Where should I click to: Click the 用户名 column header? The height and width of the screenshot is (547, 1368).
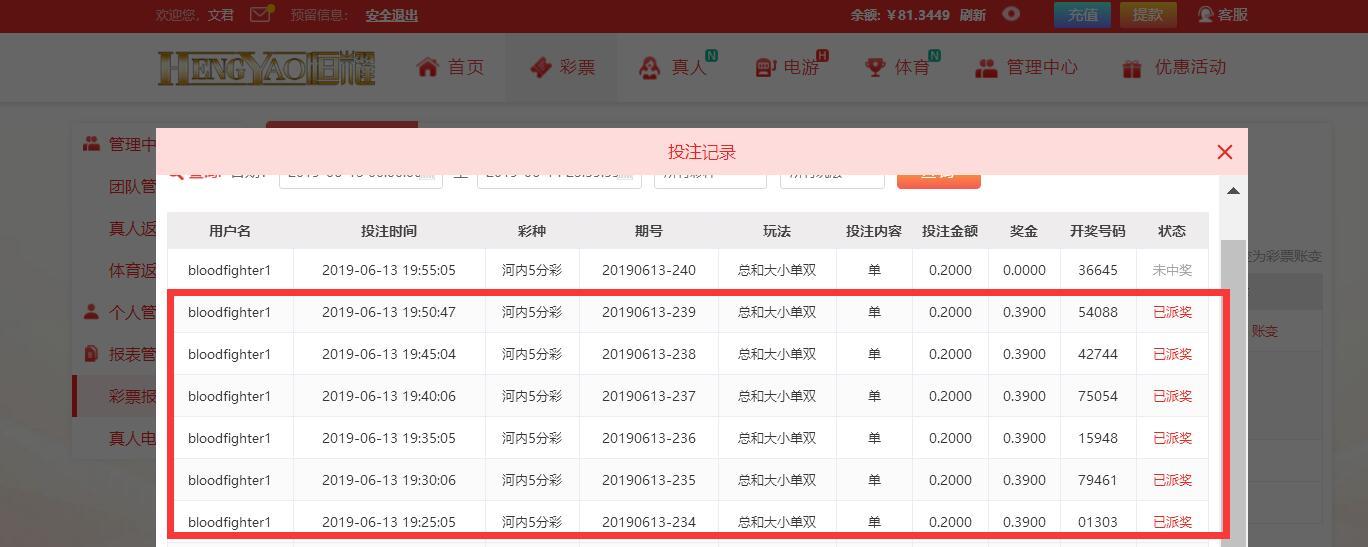click(230, 231)
